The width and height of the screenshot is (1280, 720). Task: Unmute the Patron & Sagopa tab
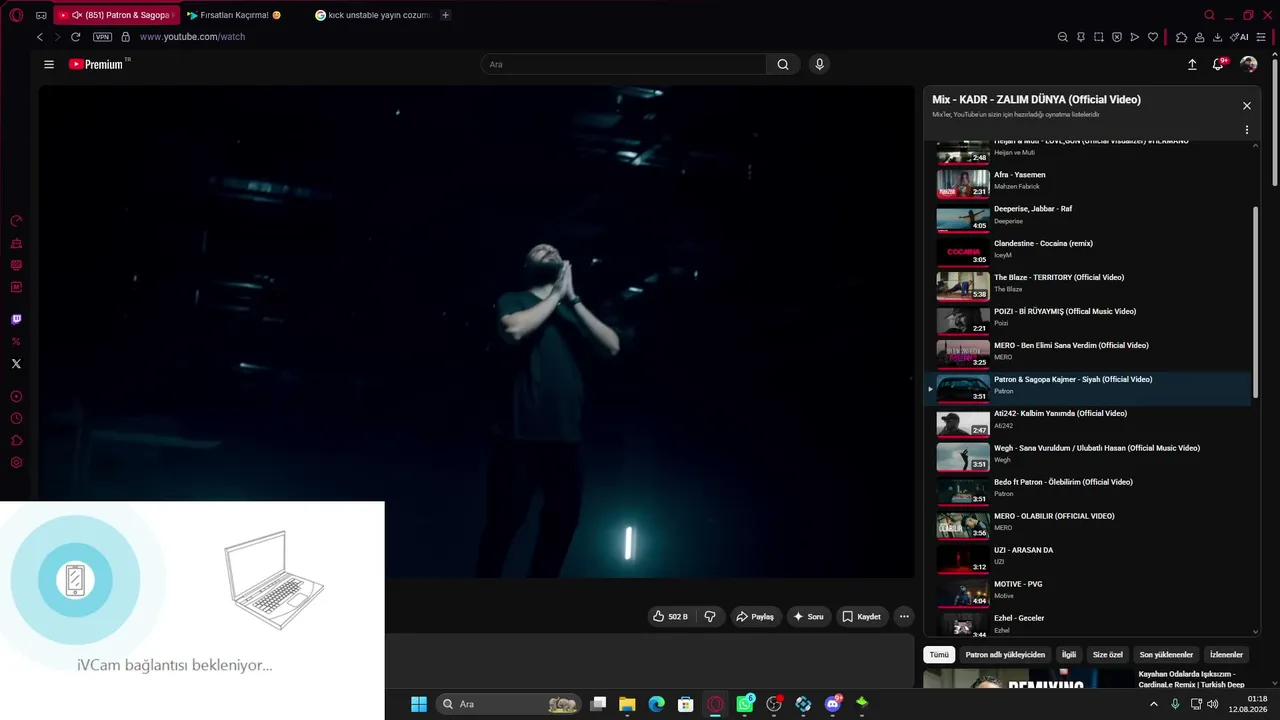coord(77,15)
